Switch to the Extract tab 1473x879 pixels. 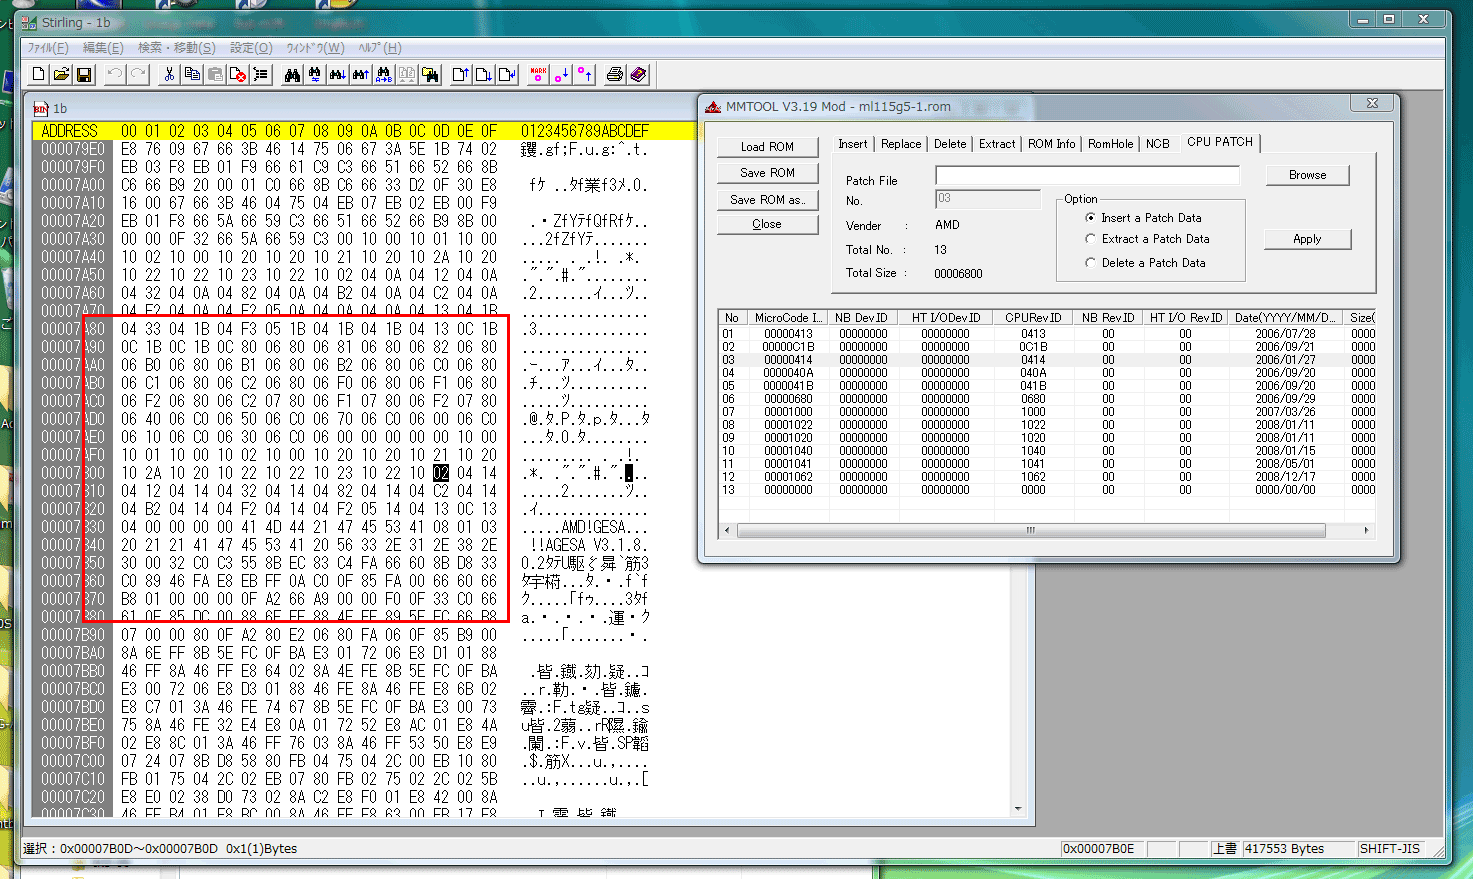997,144
